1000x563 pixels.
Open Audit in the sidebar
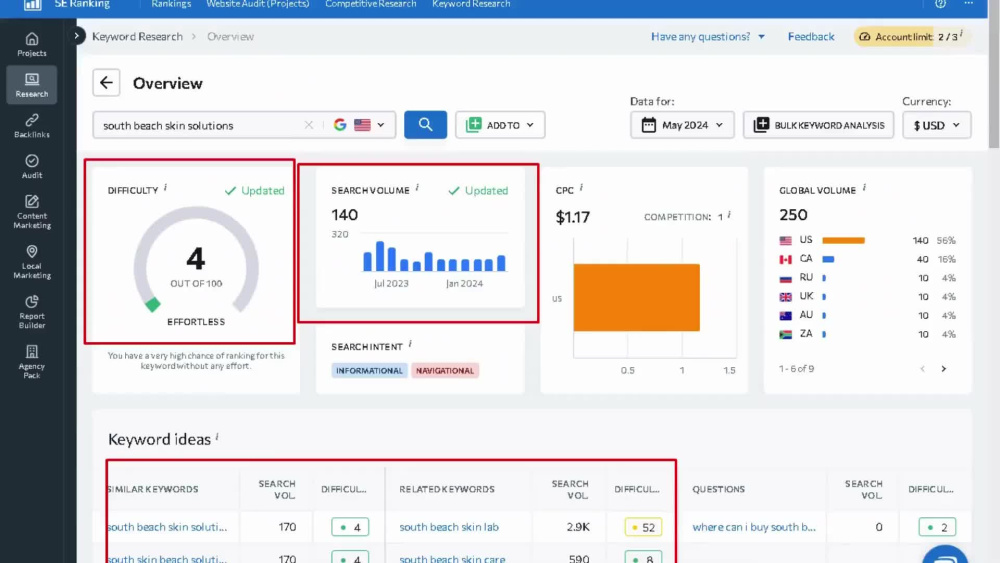[x=32, y=166]
